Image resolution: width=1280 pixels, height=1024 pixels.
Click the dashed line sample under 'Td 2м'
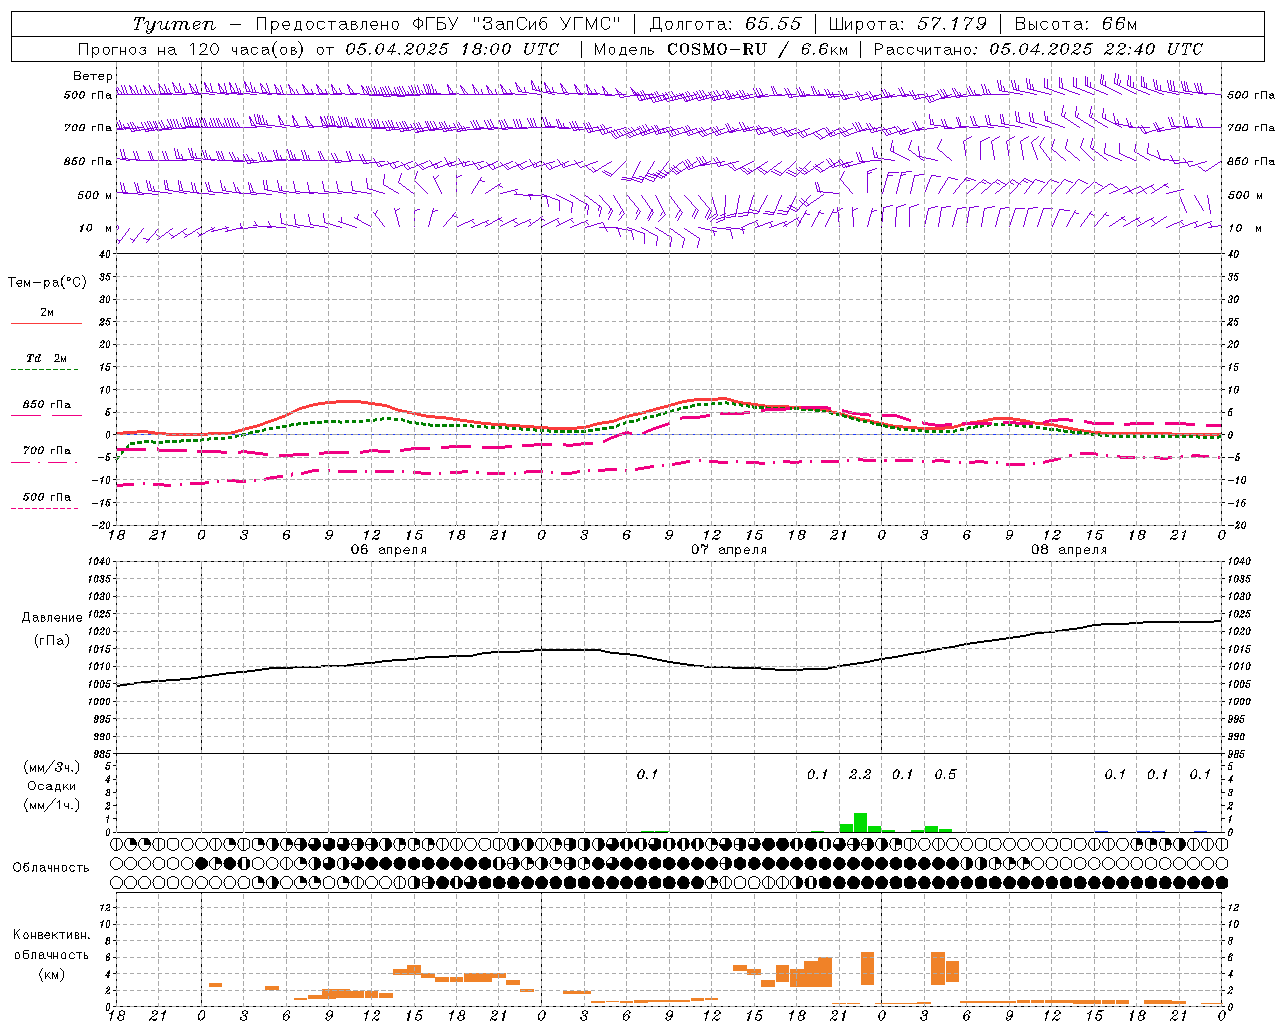44,370
